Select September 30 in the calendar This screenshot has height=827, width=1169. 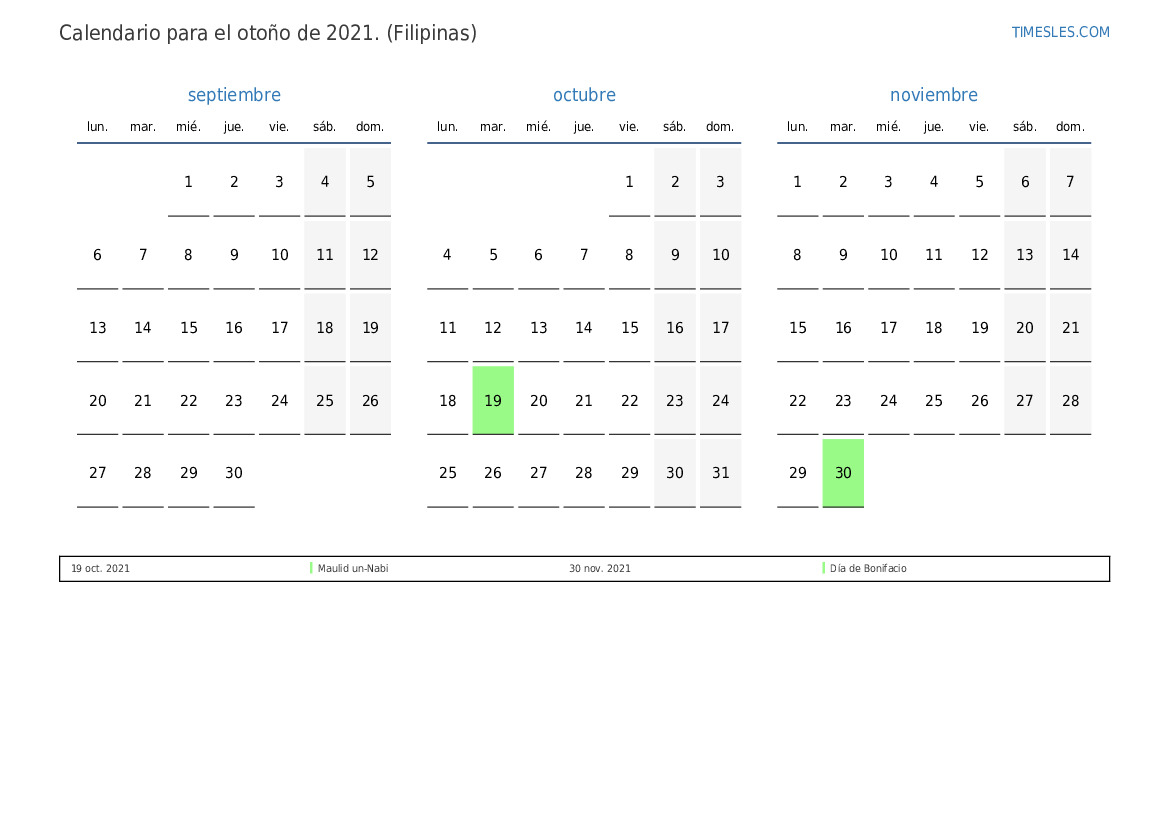tap(234, 473)
